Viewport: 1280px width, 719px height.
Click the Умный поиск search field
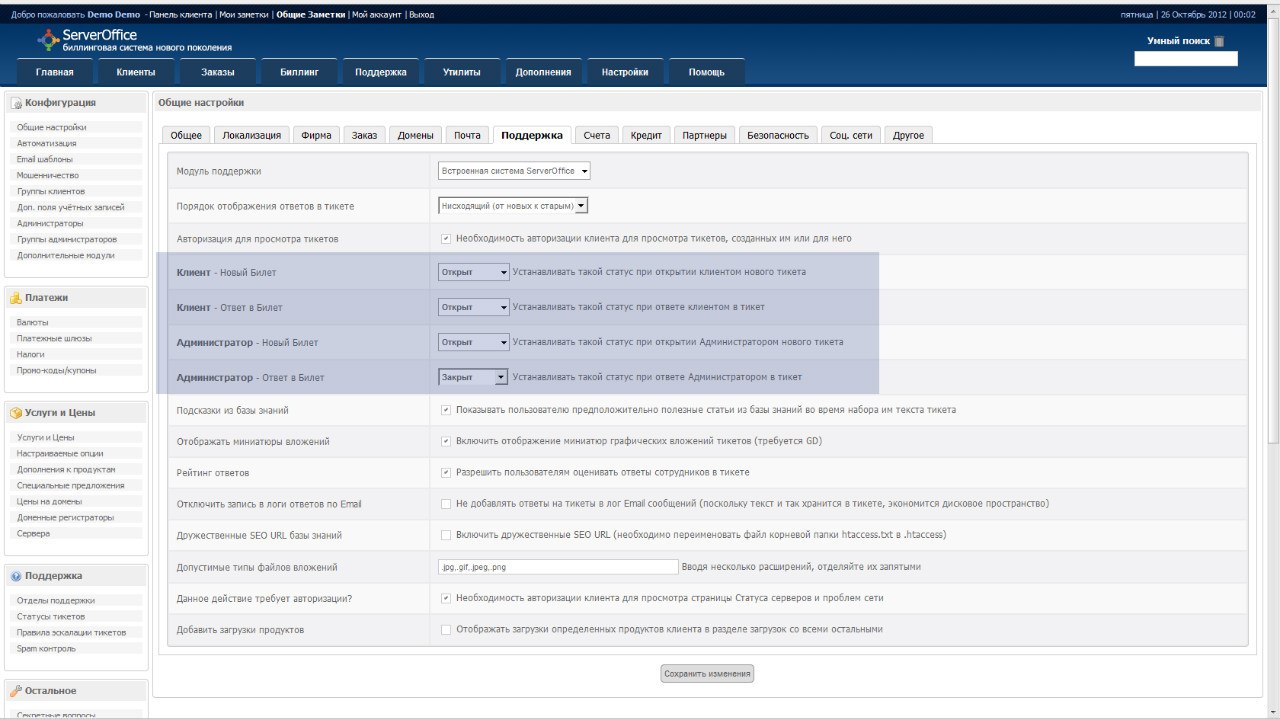tap(1185, 59)
